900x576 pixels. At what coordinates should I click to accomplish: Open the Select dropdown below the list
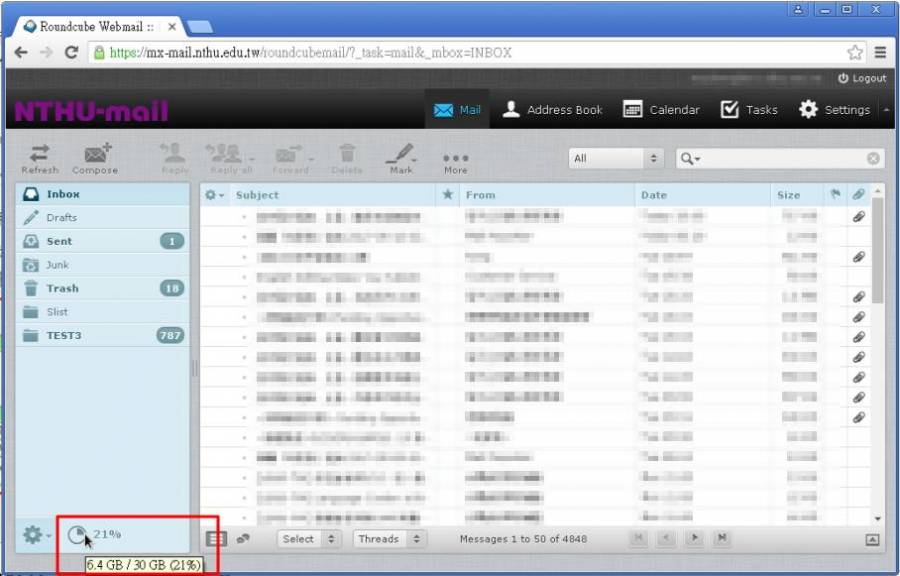(x=309, y=539)
